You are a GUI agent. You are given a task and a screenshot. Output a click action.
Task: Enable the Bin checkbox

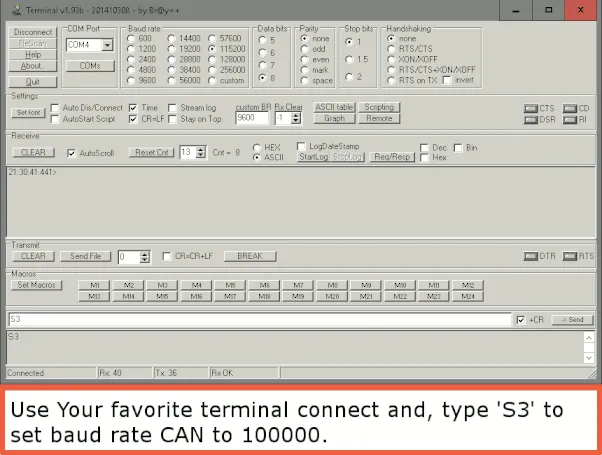coord(458,148)
